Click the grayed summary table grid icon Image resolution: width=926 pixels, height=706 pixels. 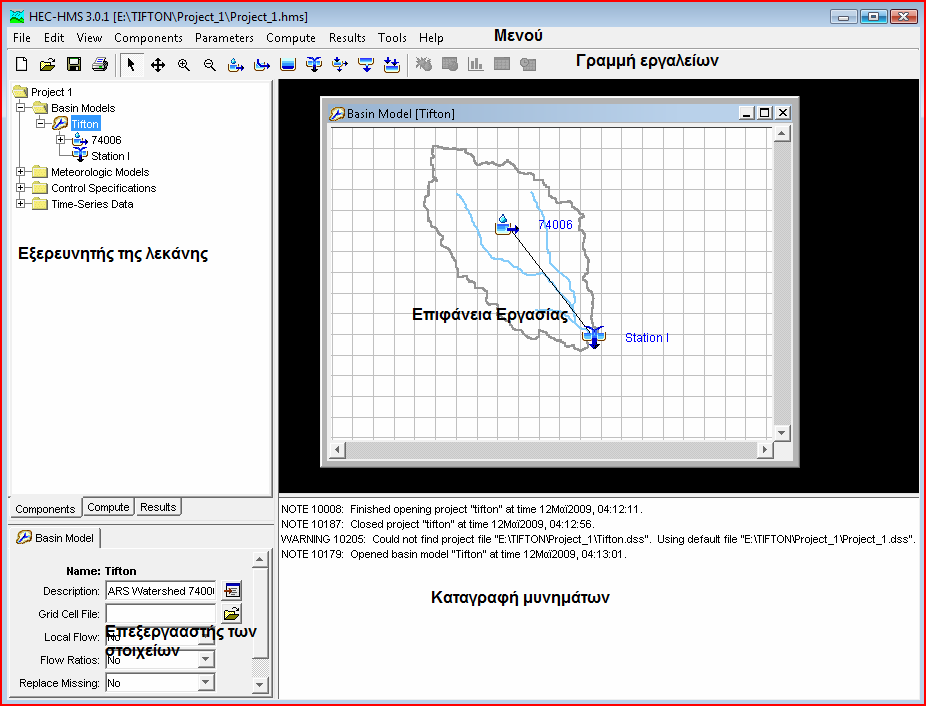(x=501, y=64)
